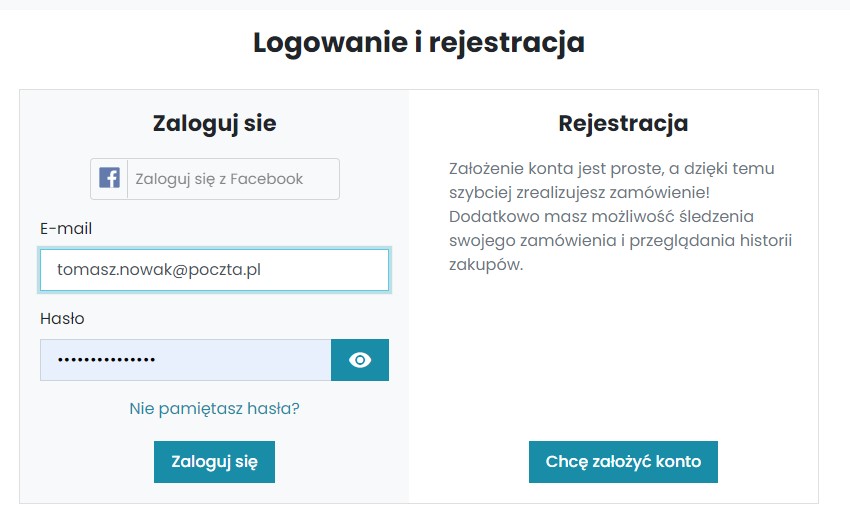Click the 'Zaloguj sie' section heading
This screenshot has height=530, width=850.
point(215,124)
